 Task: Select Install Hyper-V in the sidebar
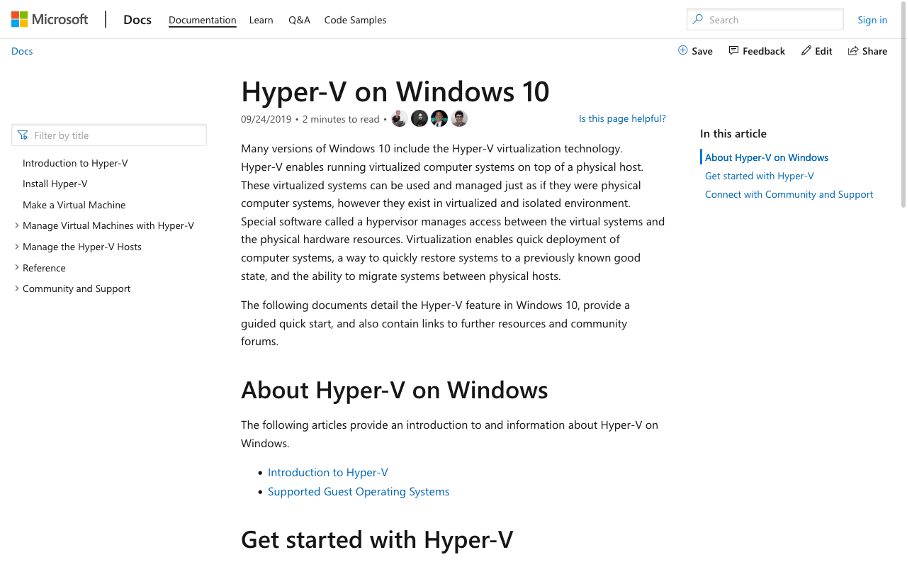[55, 184]
